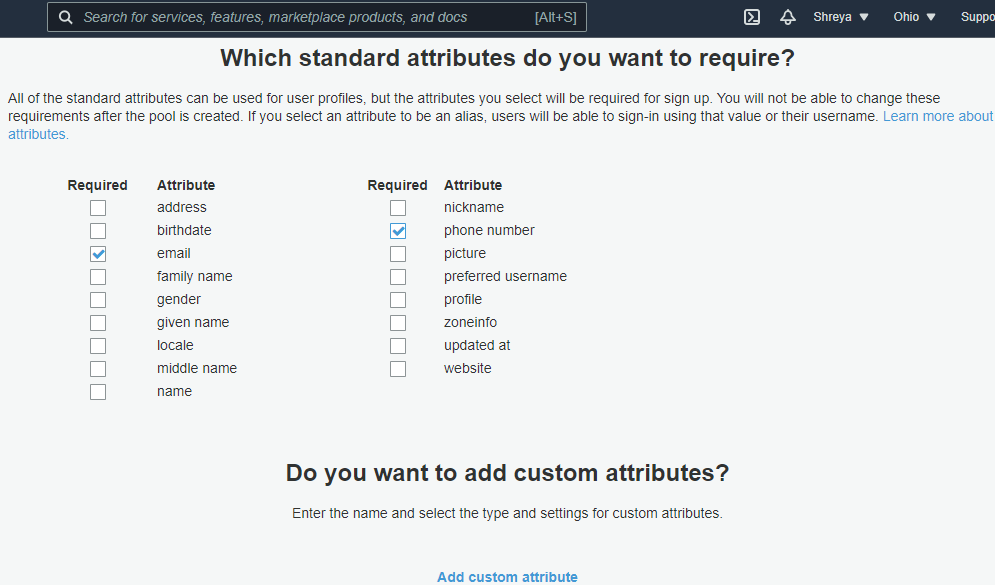This screenshot has height=585, width=995.
Task: Click the Add custom attribute link
Action: [x=507, y=577]
